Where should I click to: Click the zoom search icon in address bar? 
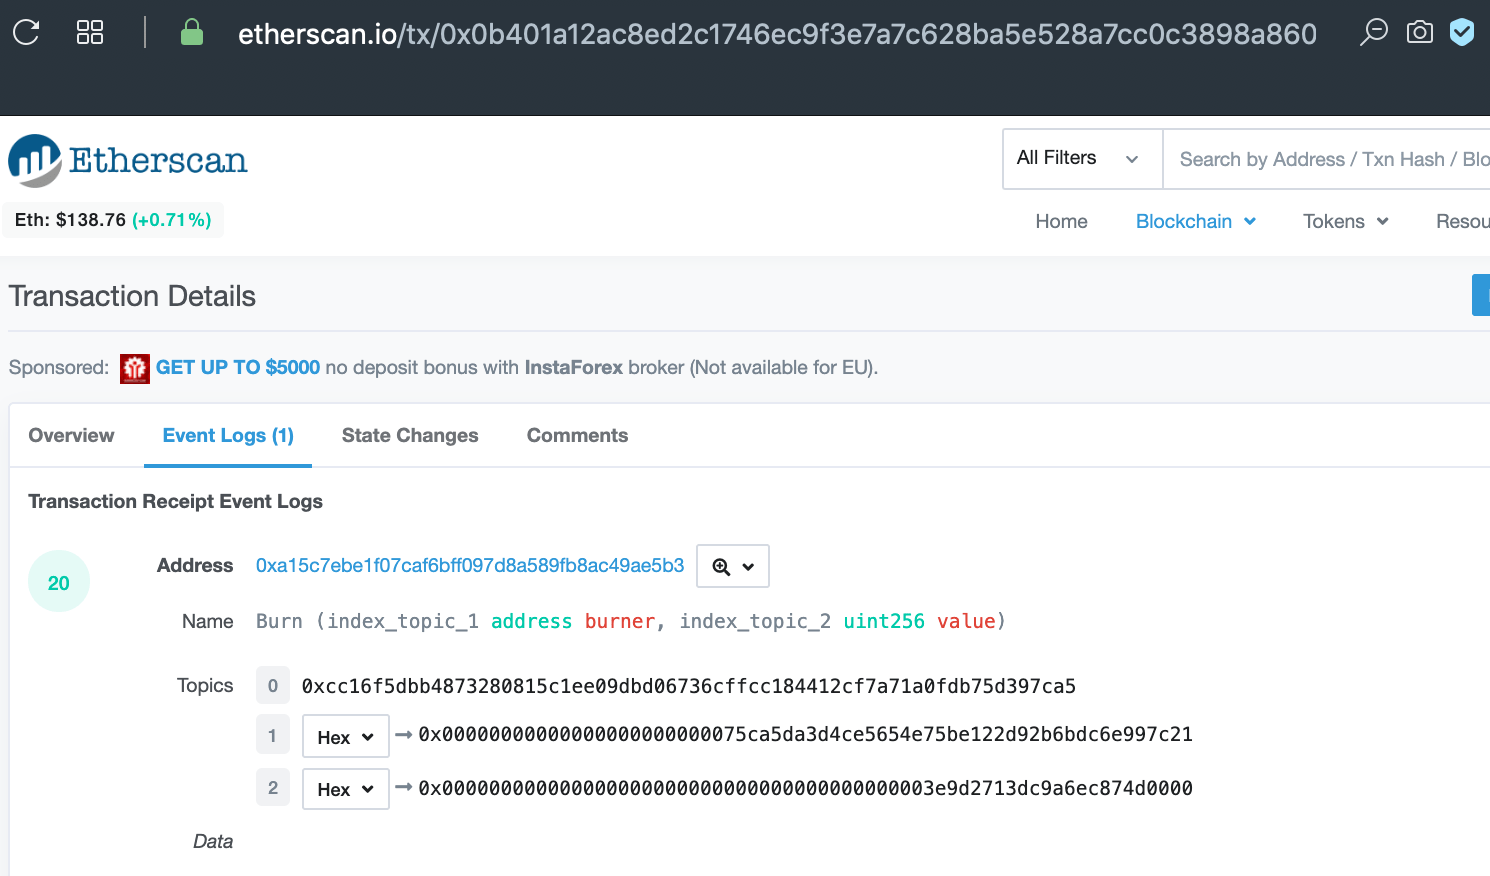(1374, 33)
